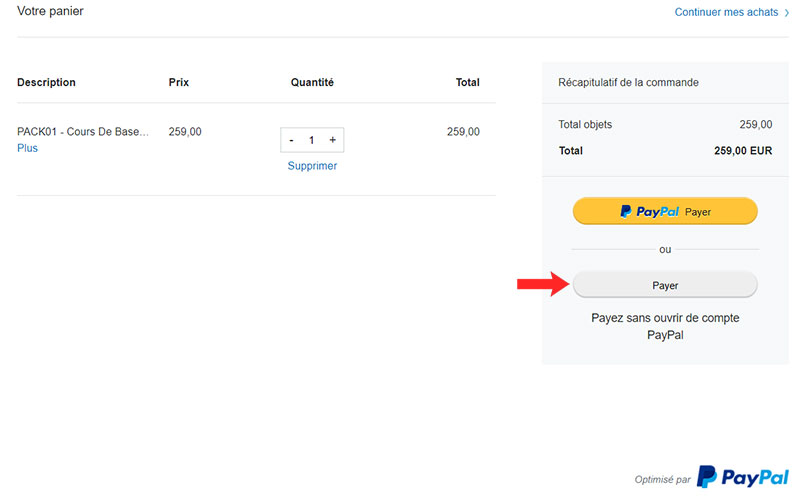The image size is (800, 500).
Task: Click the red arrow pointing to Payer
Action: click(543, 284)
